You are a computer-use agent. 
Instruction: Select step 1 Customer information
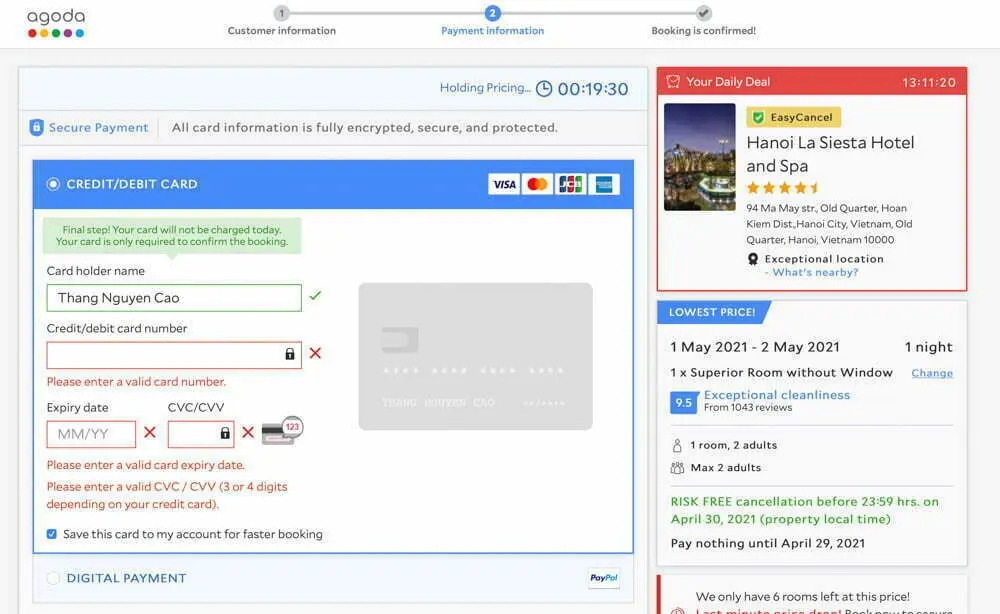click(281, 21)
